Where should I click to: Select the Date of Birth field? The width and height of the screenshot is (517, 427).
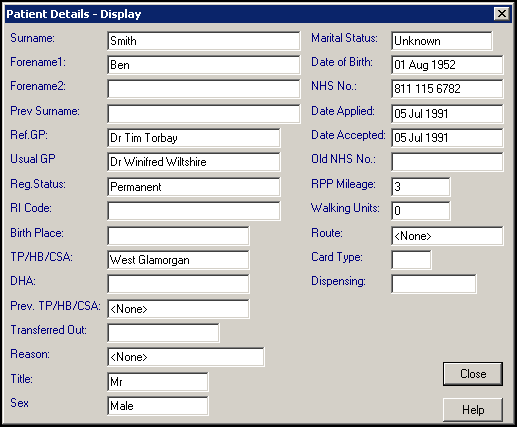coord(447,65)
